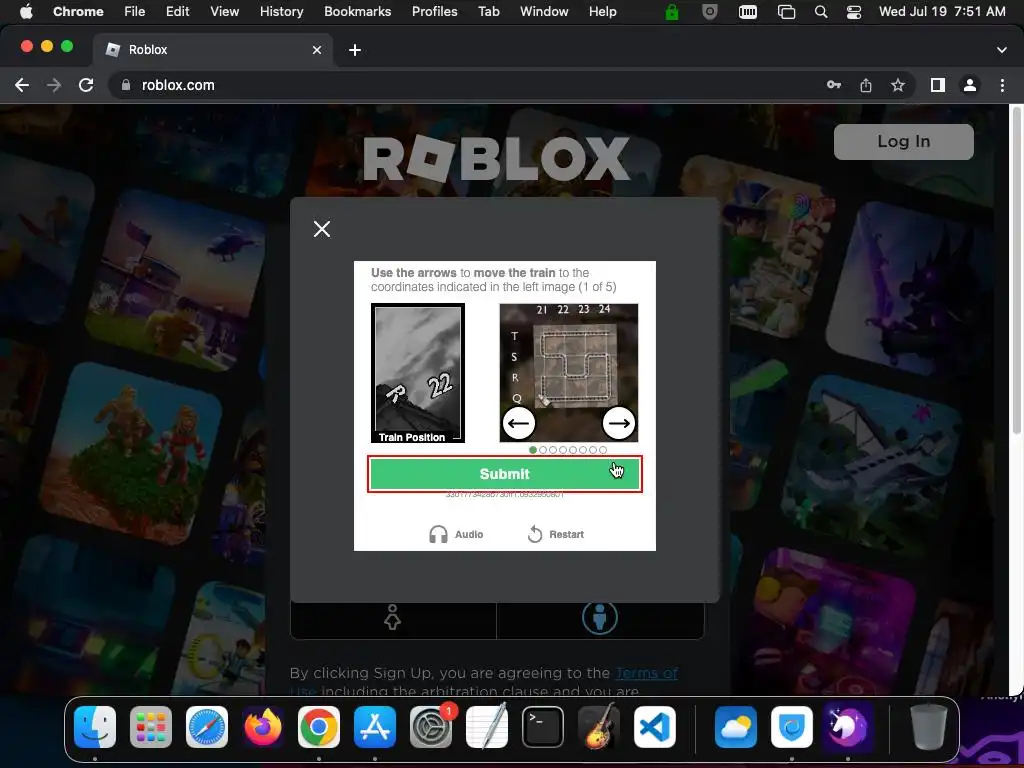Open Control Center in the menu bar

854,12
